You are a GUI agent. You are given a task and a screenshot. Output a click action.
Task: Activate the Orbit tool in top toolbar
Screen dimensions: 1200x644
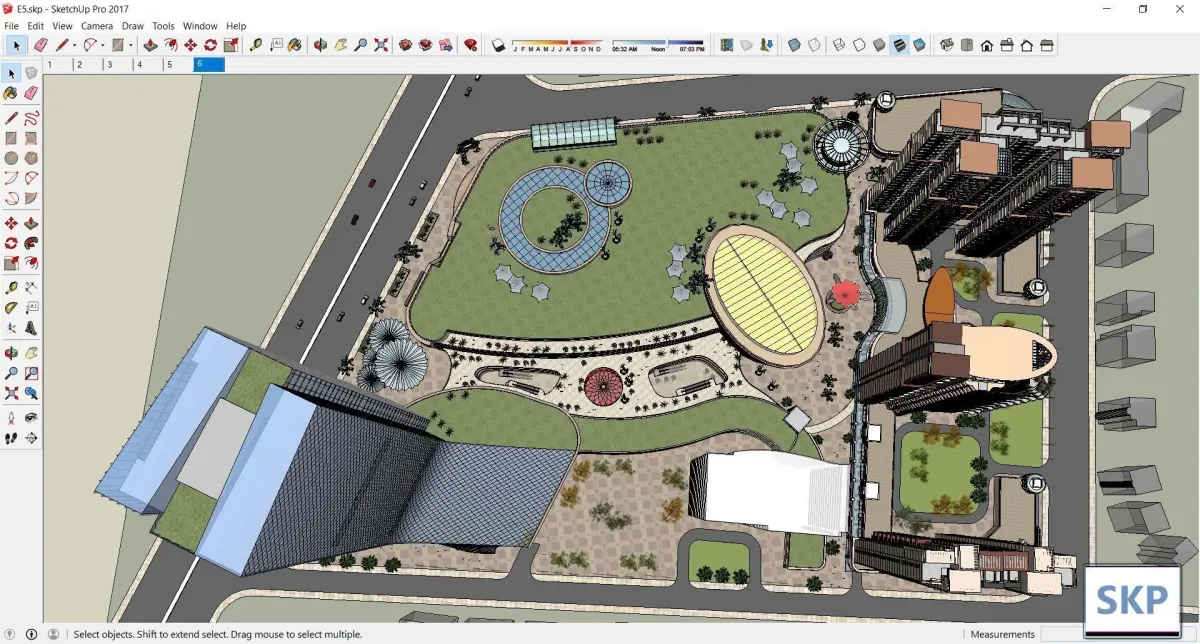pos(320,45)
